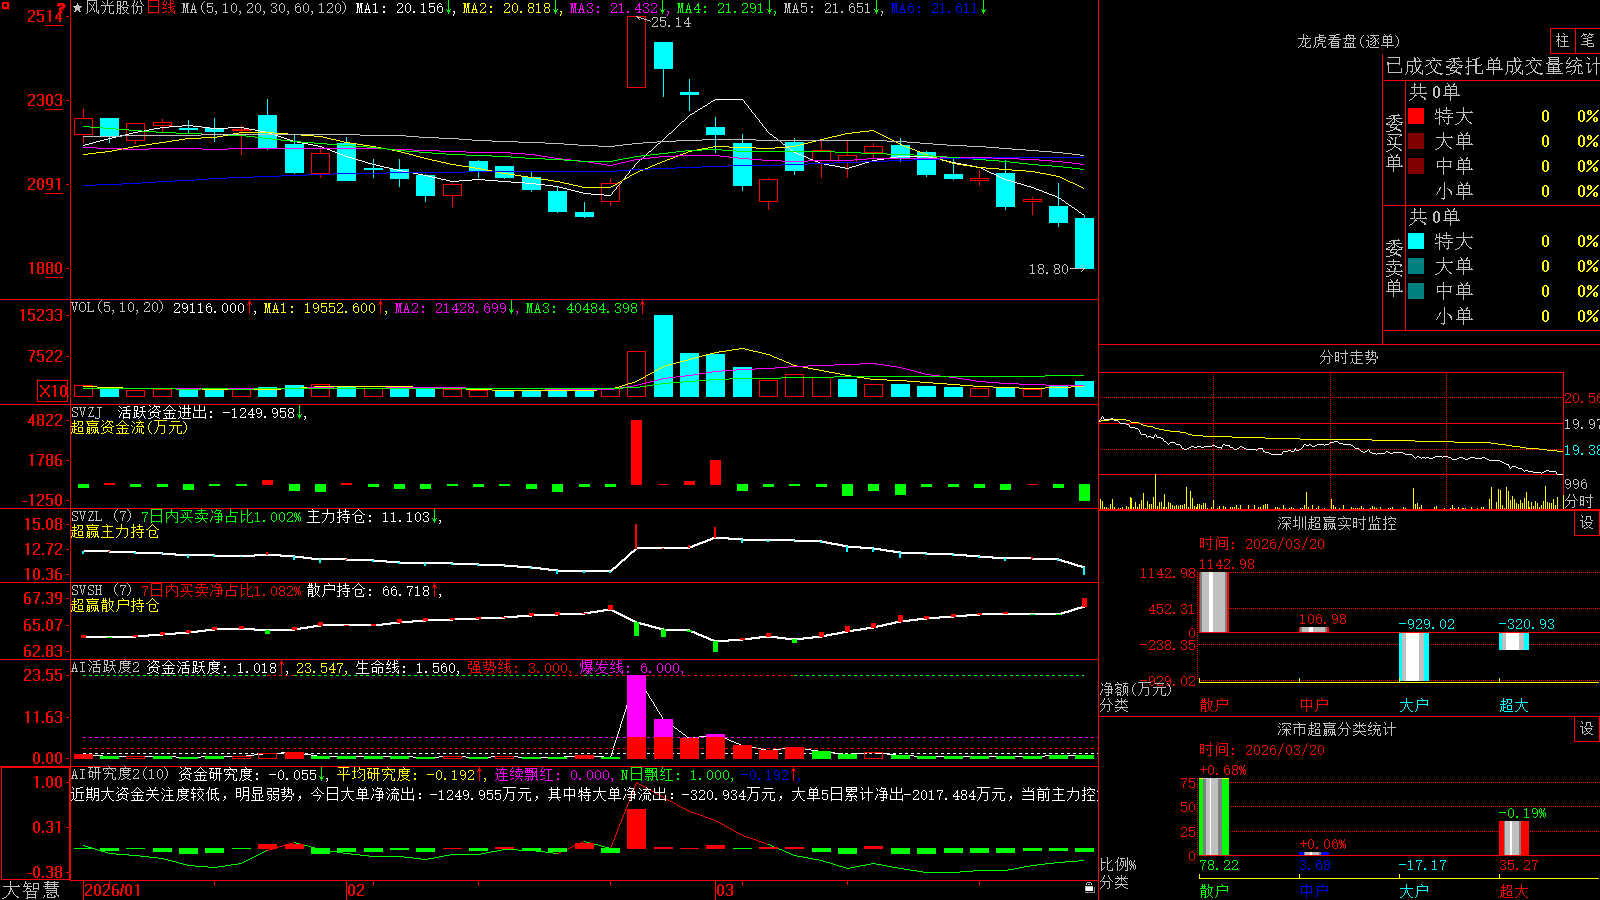The width and height of the screenshot is (1600, 900).
Task: Click the lock icon at chart bottom right
Action: coord(1090,887)
